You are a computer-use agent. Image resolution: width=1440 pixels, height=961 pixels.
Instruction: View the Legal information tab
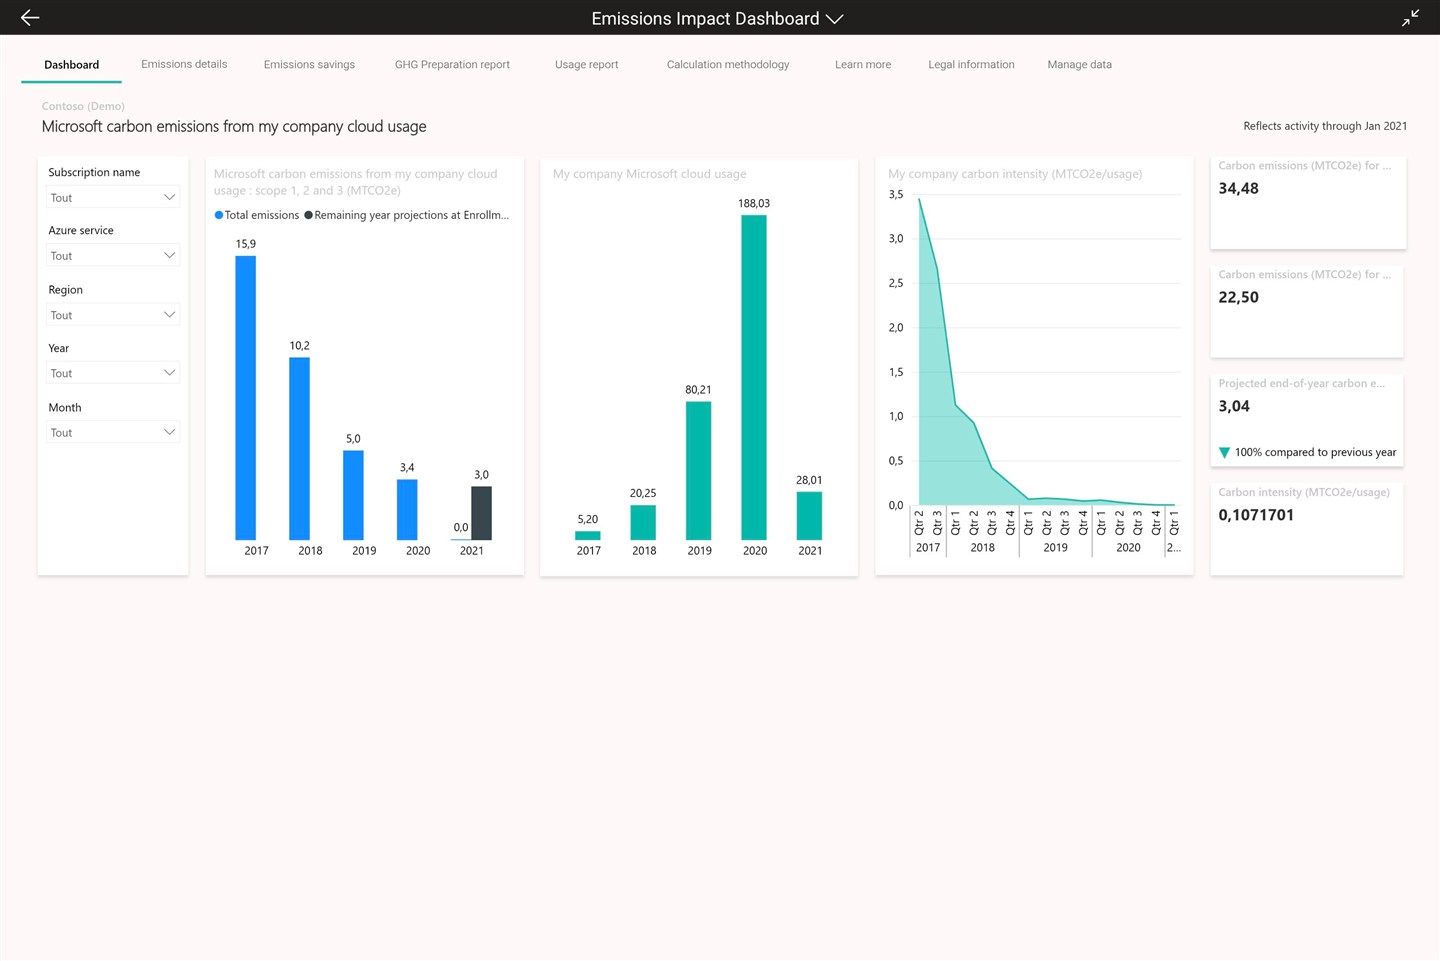(x=971, y=65)
